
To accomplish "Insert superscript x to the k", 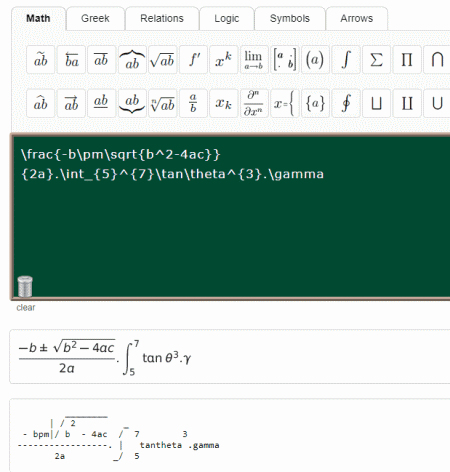I will (224, 60).
